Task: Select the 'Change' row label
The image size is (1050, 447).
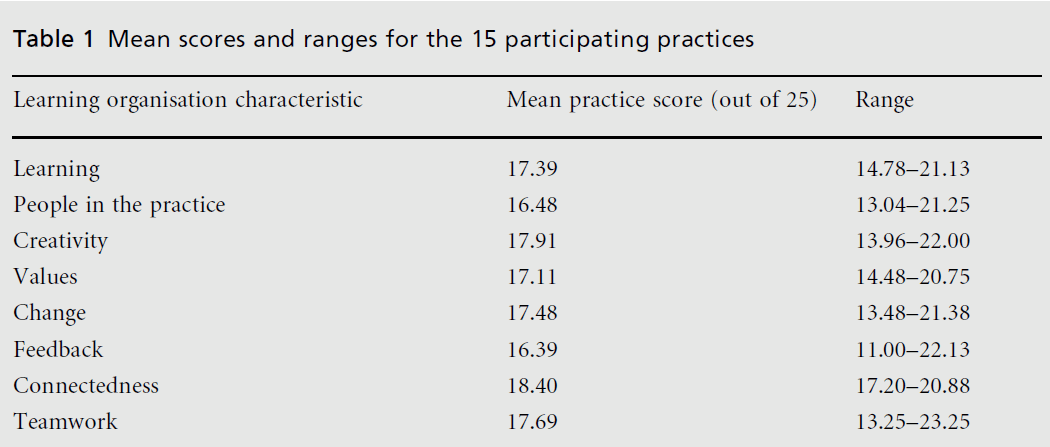Action: tap(49, 313)
